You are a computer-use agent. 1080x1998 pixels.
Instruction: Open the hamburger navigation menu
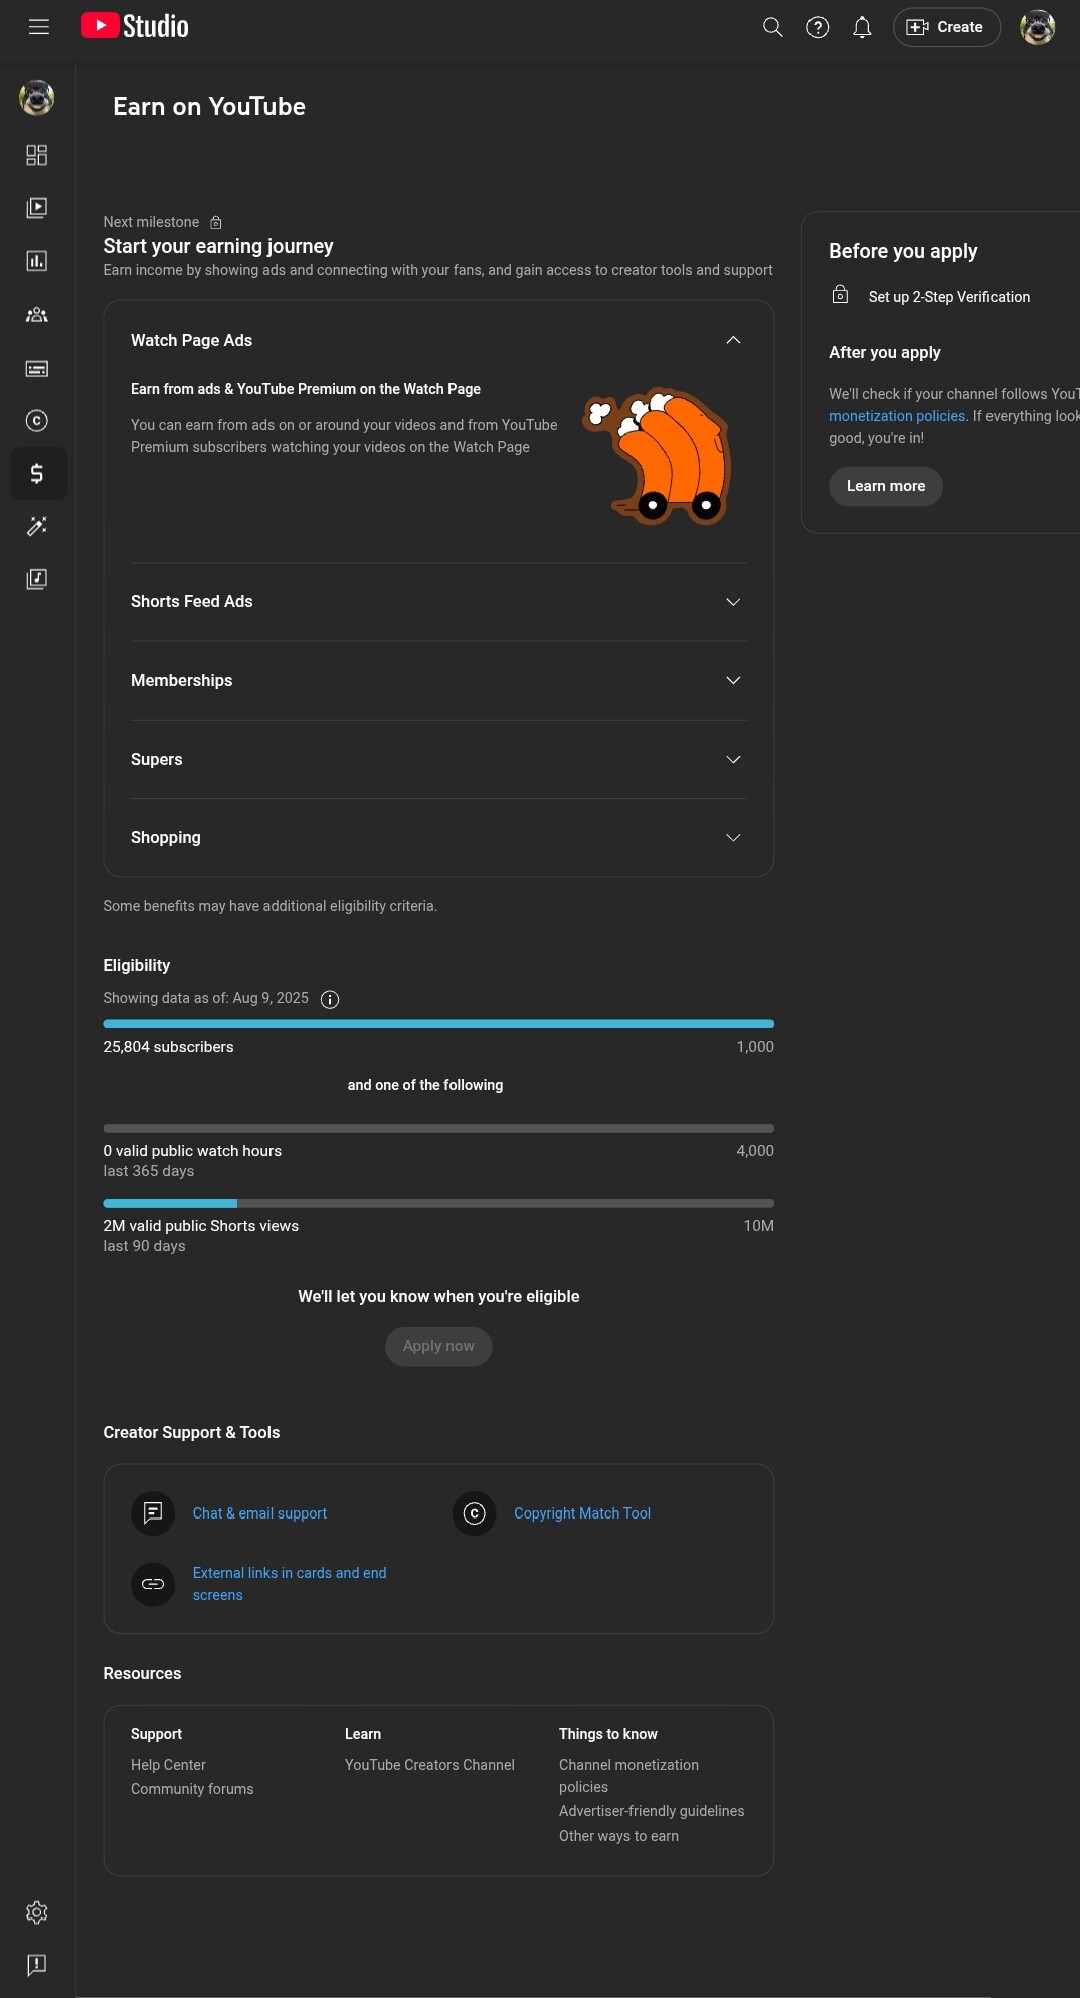pyautogui.click(x=39, y=27)
